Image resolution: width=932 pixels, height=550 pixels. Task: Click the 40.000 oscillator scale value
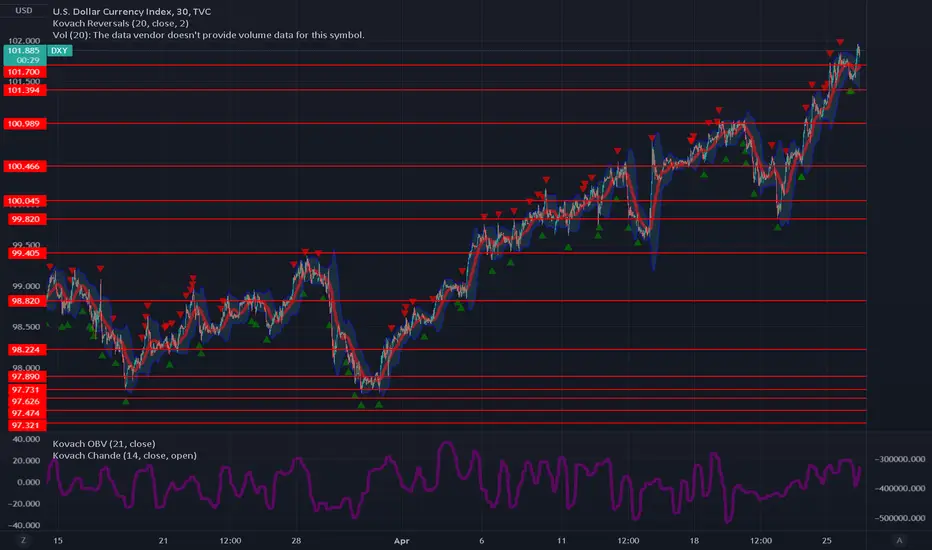point(27,439)
